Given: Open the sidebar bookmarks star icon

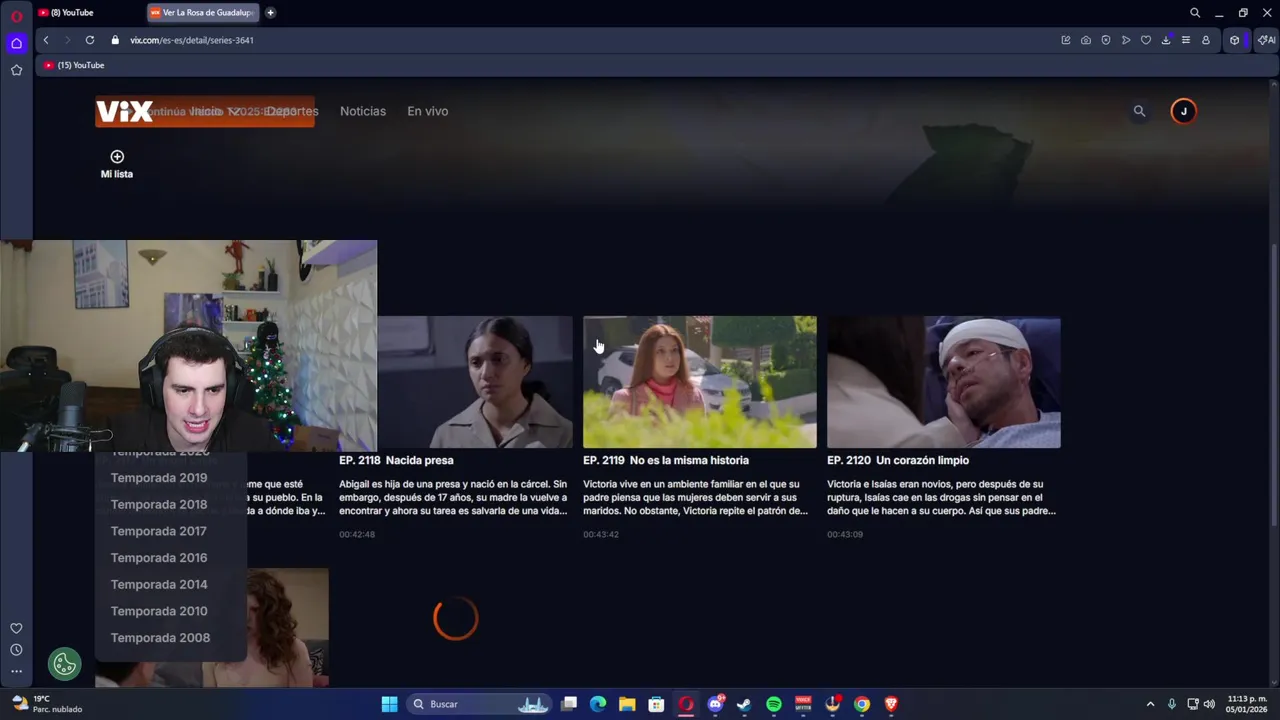Looking at the screenshot, I should click(x=16, y=70).
